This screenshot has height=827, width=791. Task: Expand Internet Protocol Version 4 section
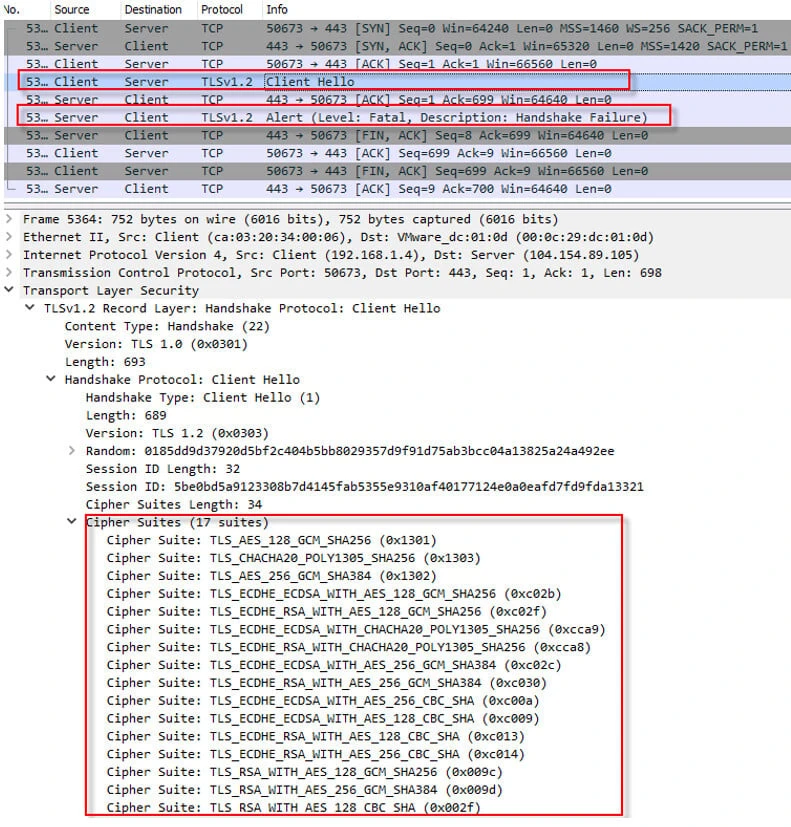[x=10, y=255]
